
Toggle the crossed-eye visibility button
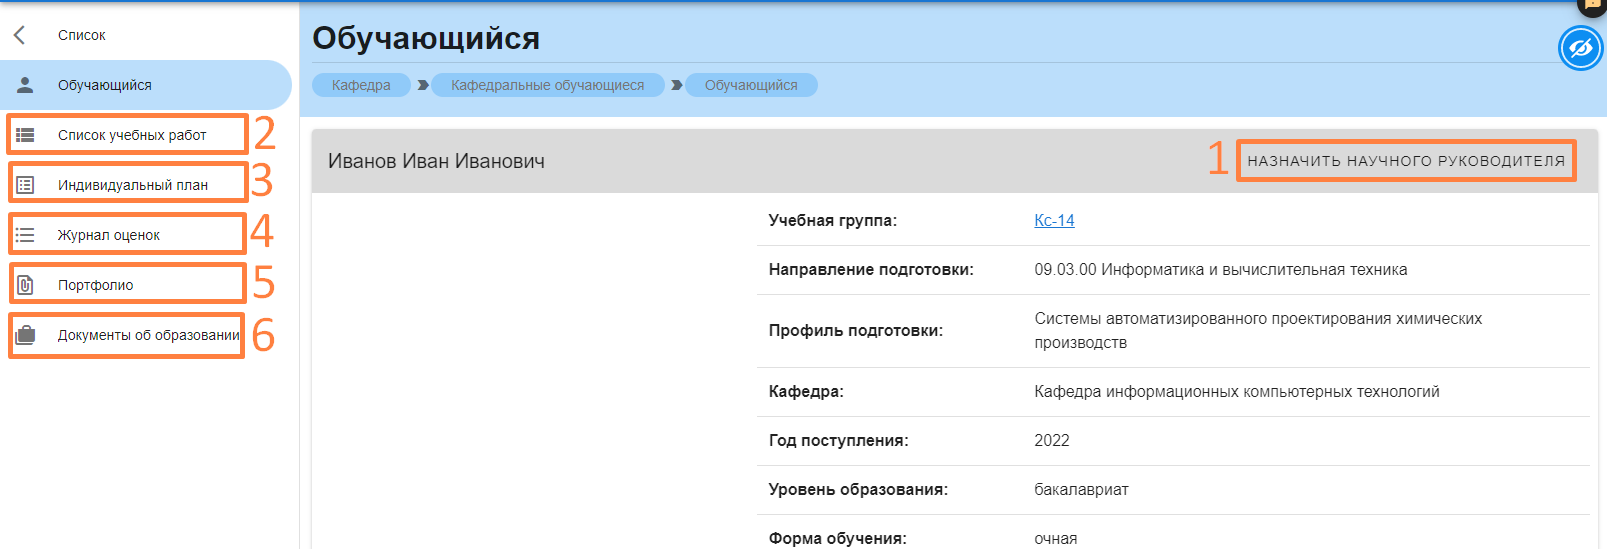pos(1580,48)
